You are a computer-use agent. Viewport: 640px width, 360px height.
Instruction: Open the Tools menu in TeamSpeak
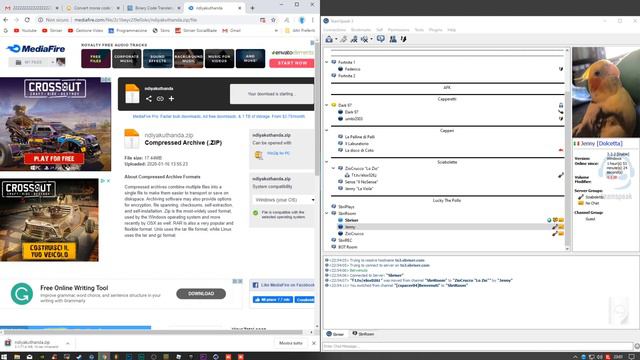click(x=419, y=30)
